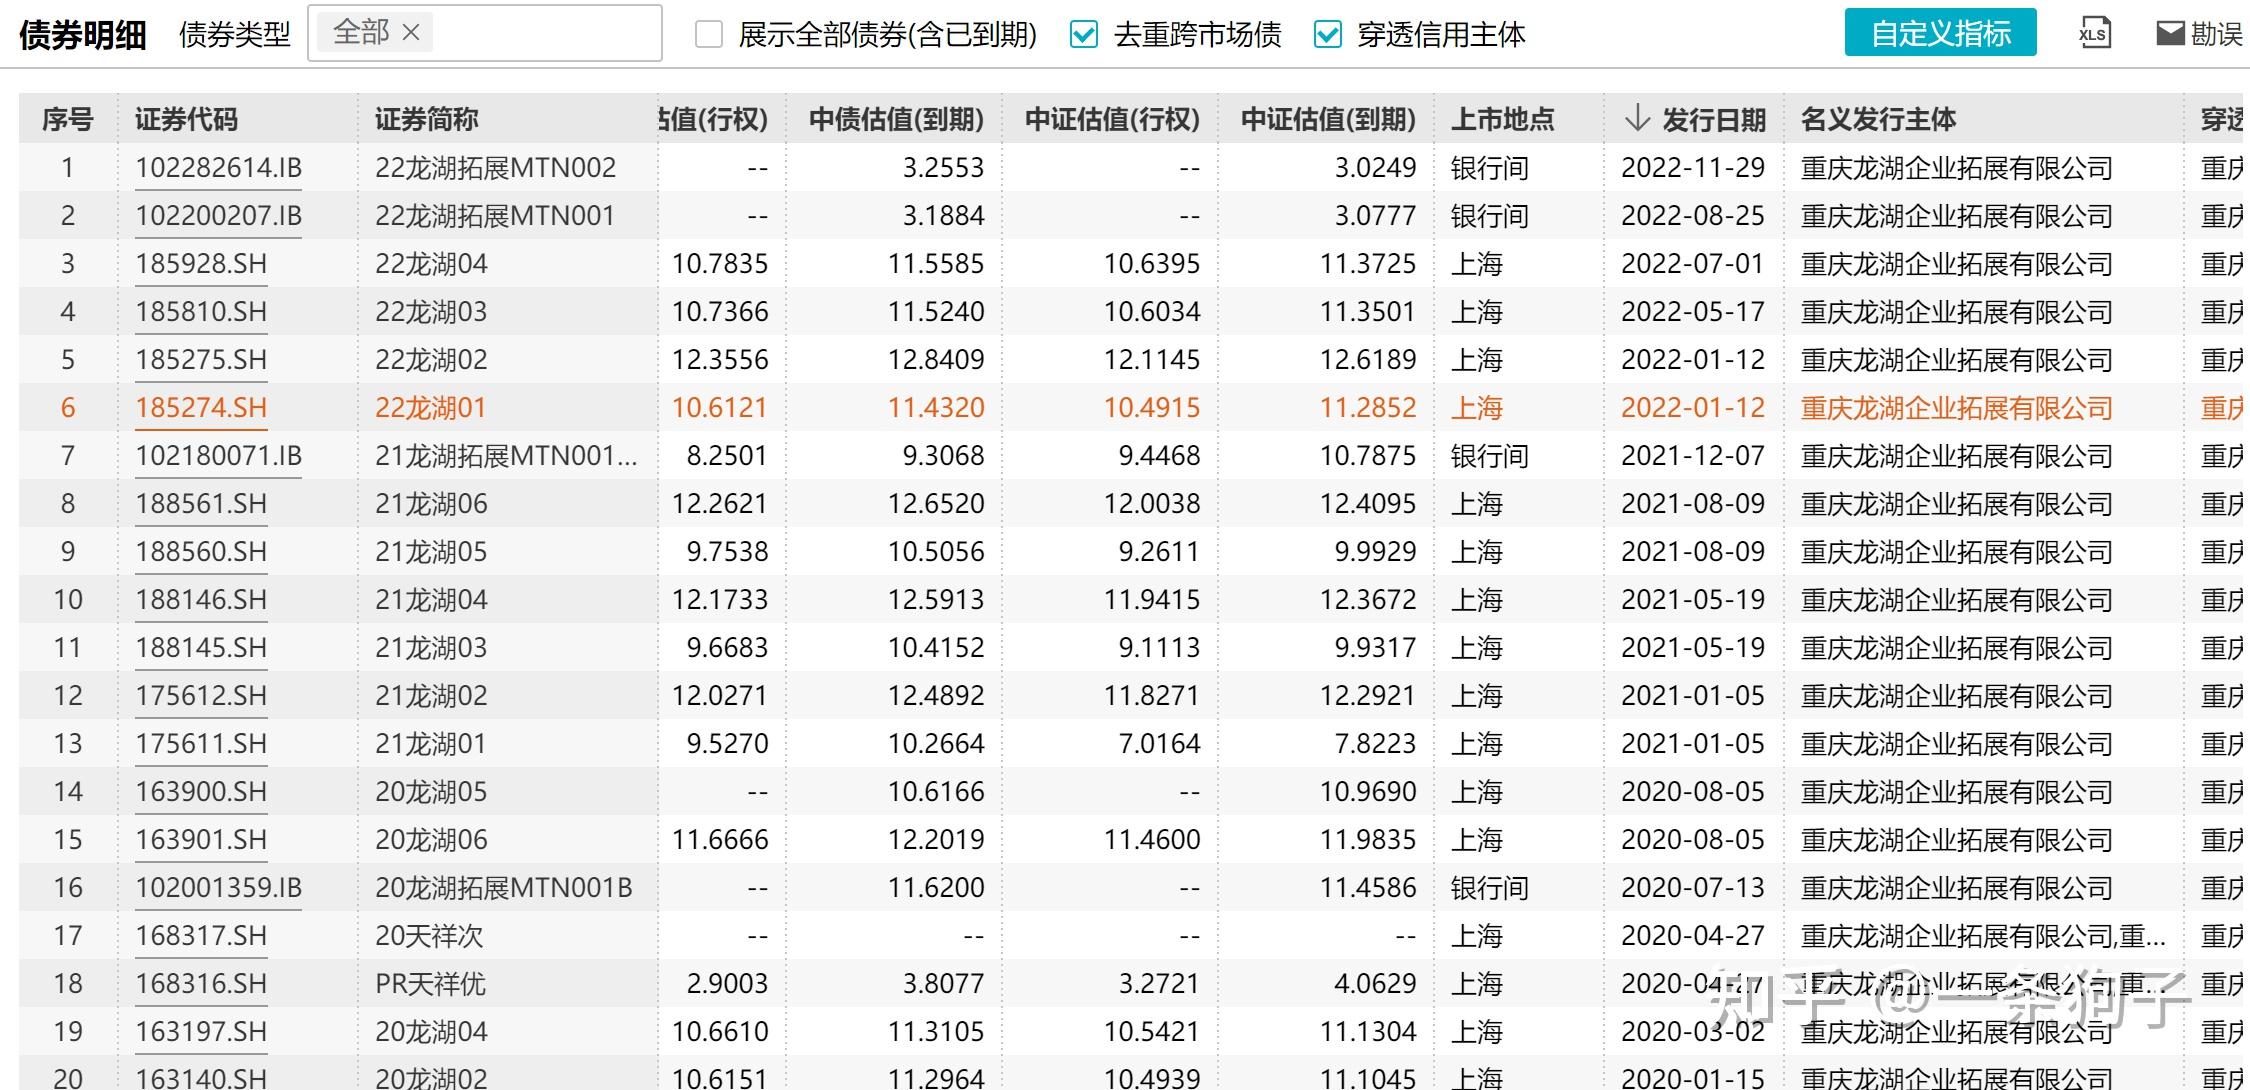Uncheck 去重跨市场债 checkbox
Image resolution: width=2250 pixels, height=1090 pixels.
tap(1084, 35)
